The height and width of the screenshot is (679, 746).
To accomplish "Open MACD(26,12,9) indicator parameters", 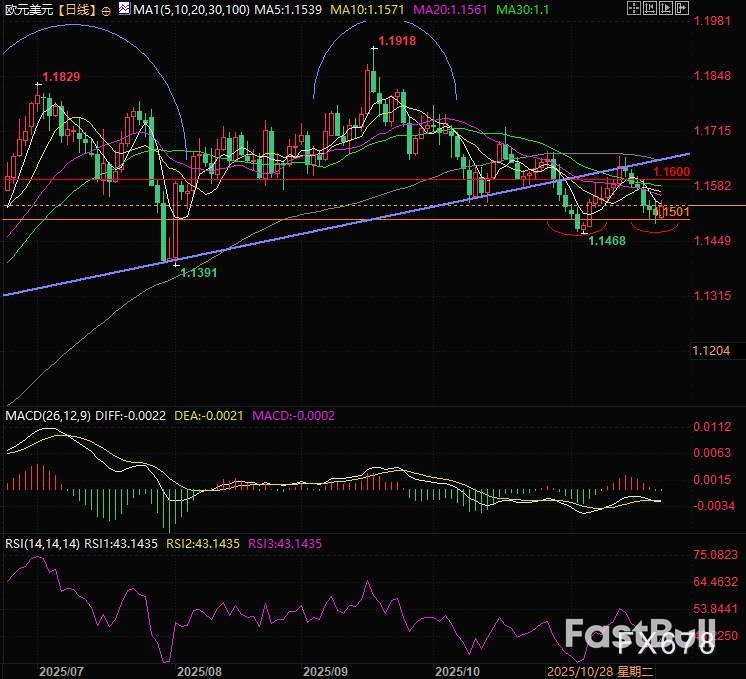I will [47, 415].
